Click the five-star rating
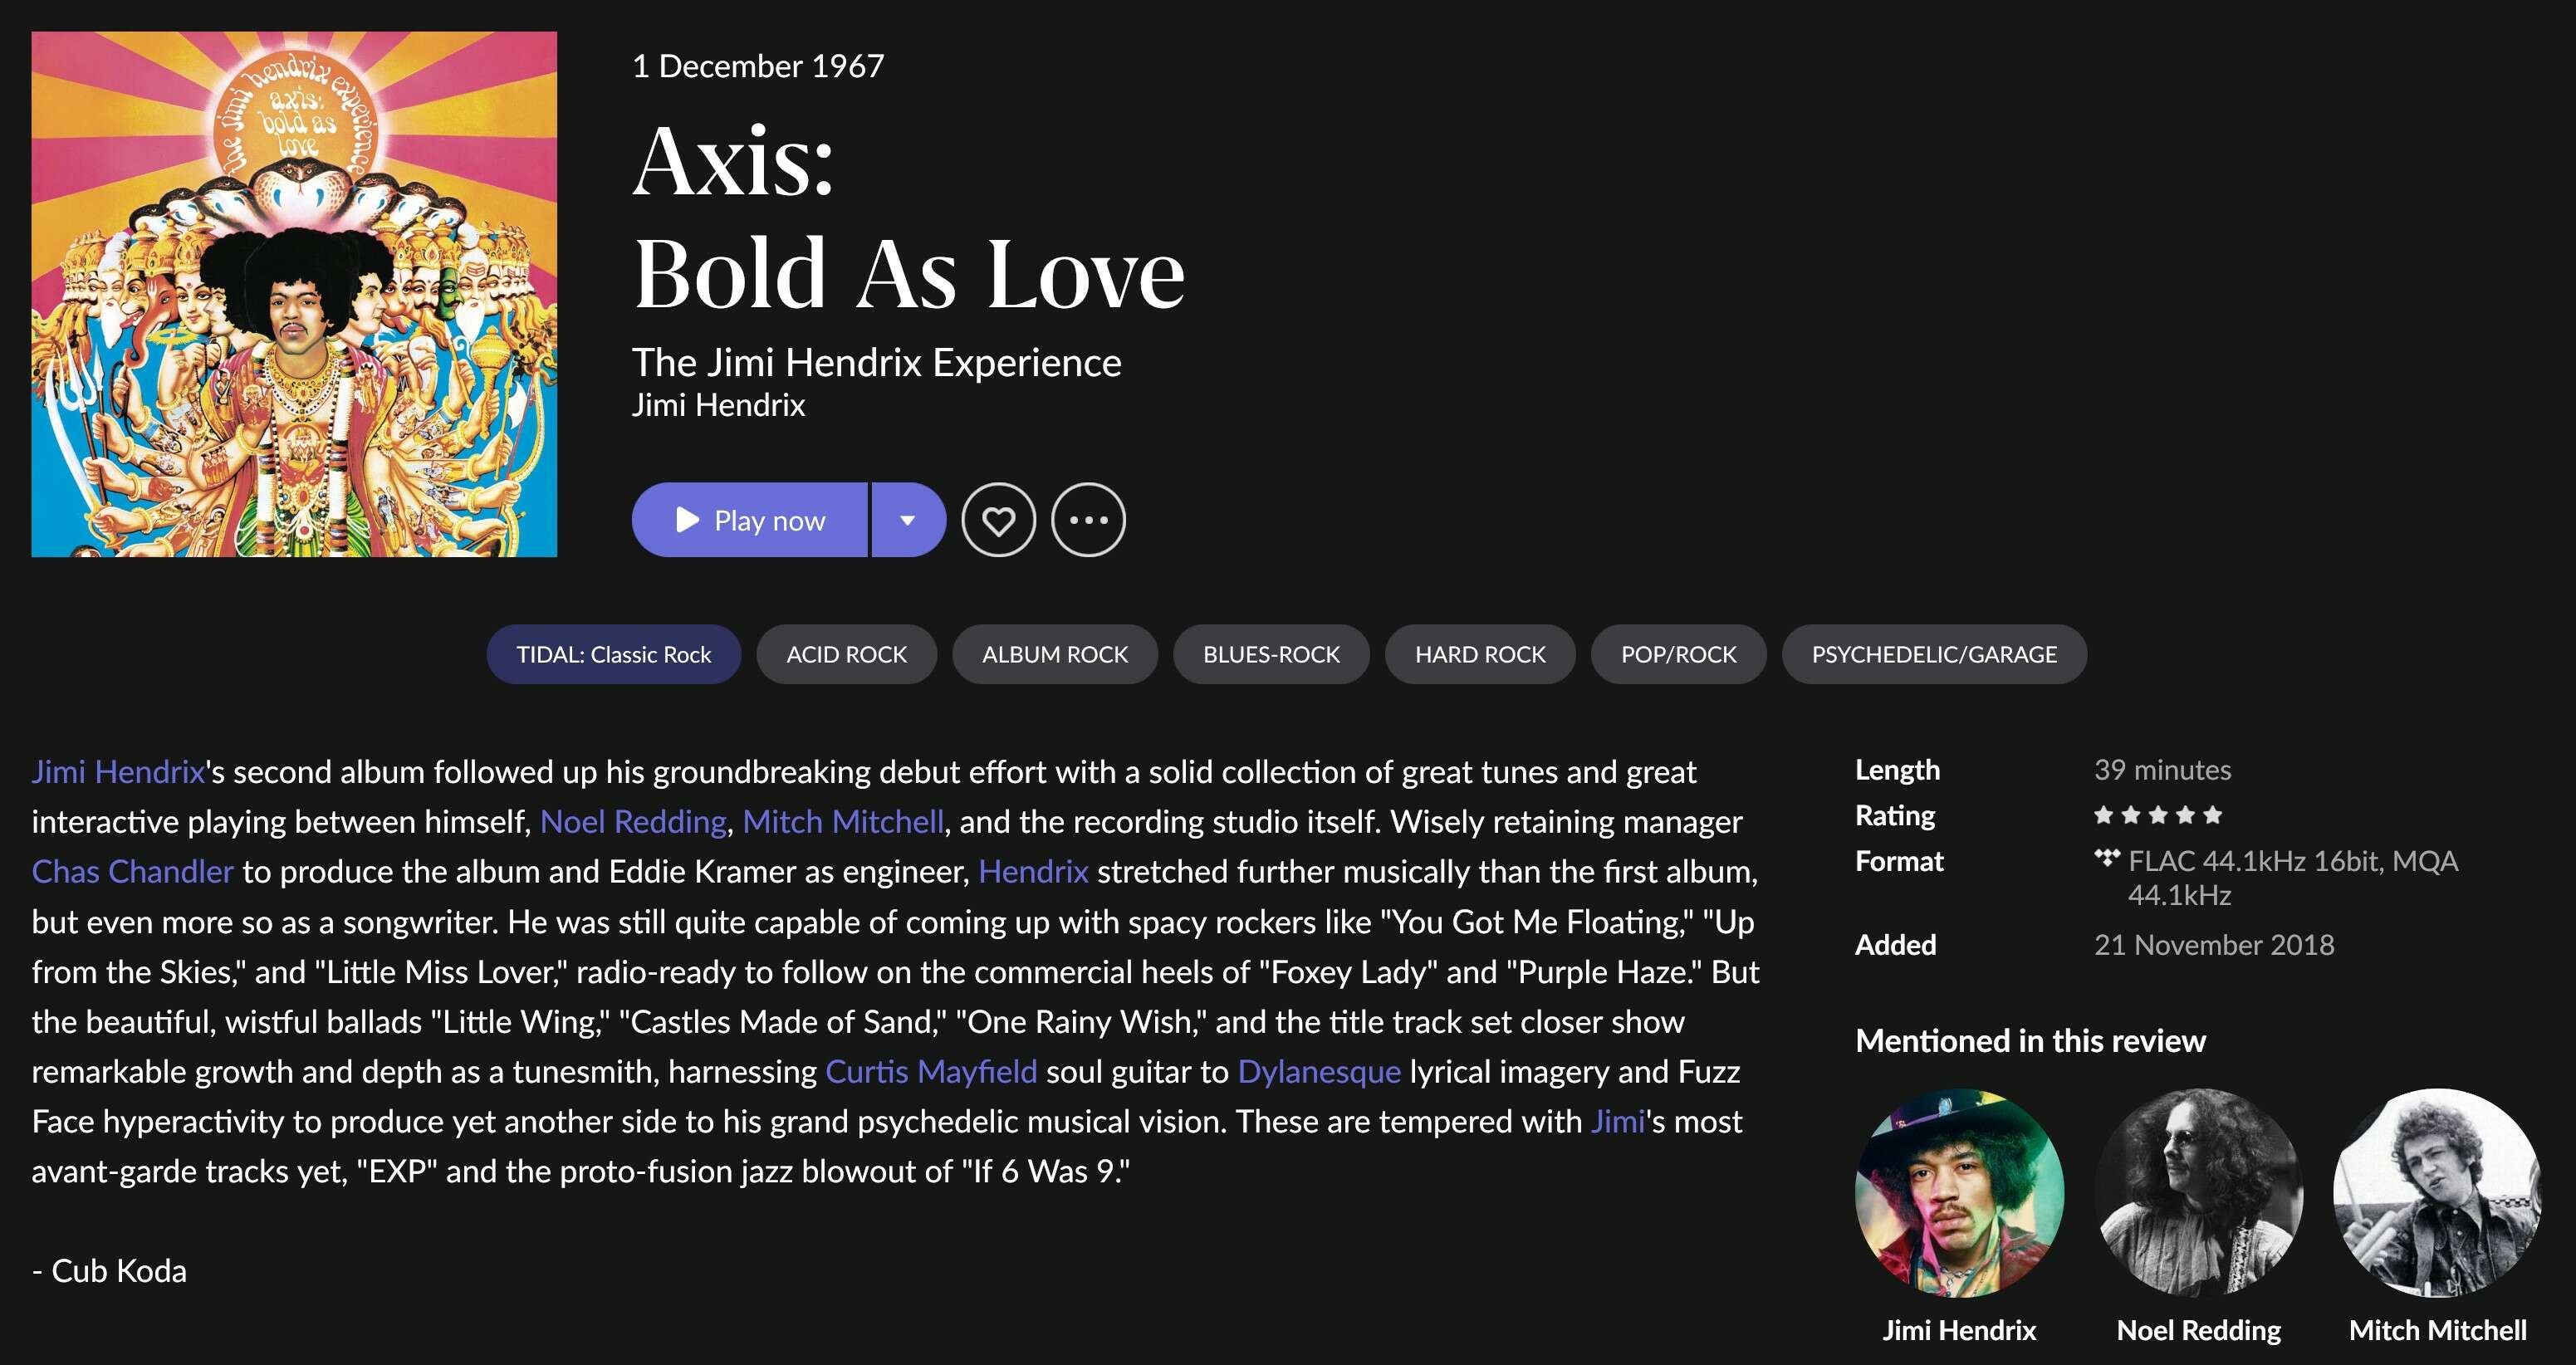The image size is (2576, 1365). coord(2158,815)
